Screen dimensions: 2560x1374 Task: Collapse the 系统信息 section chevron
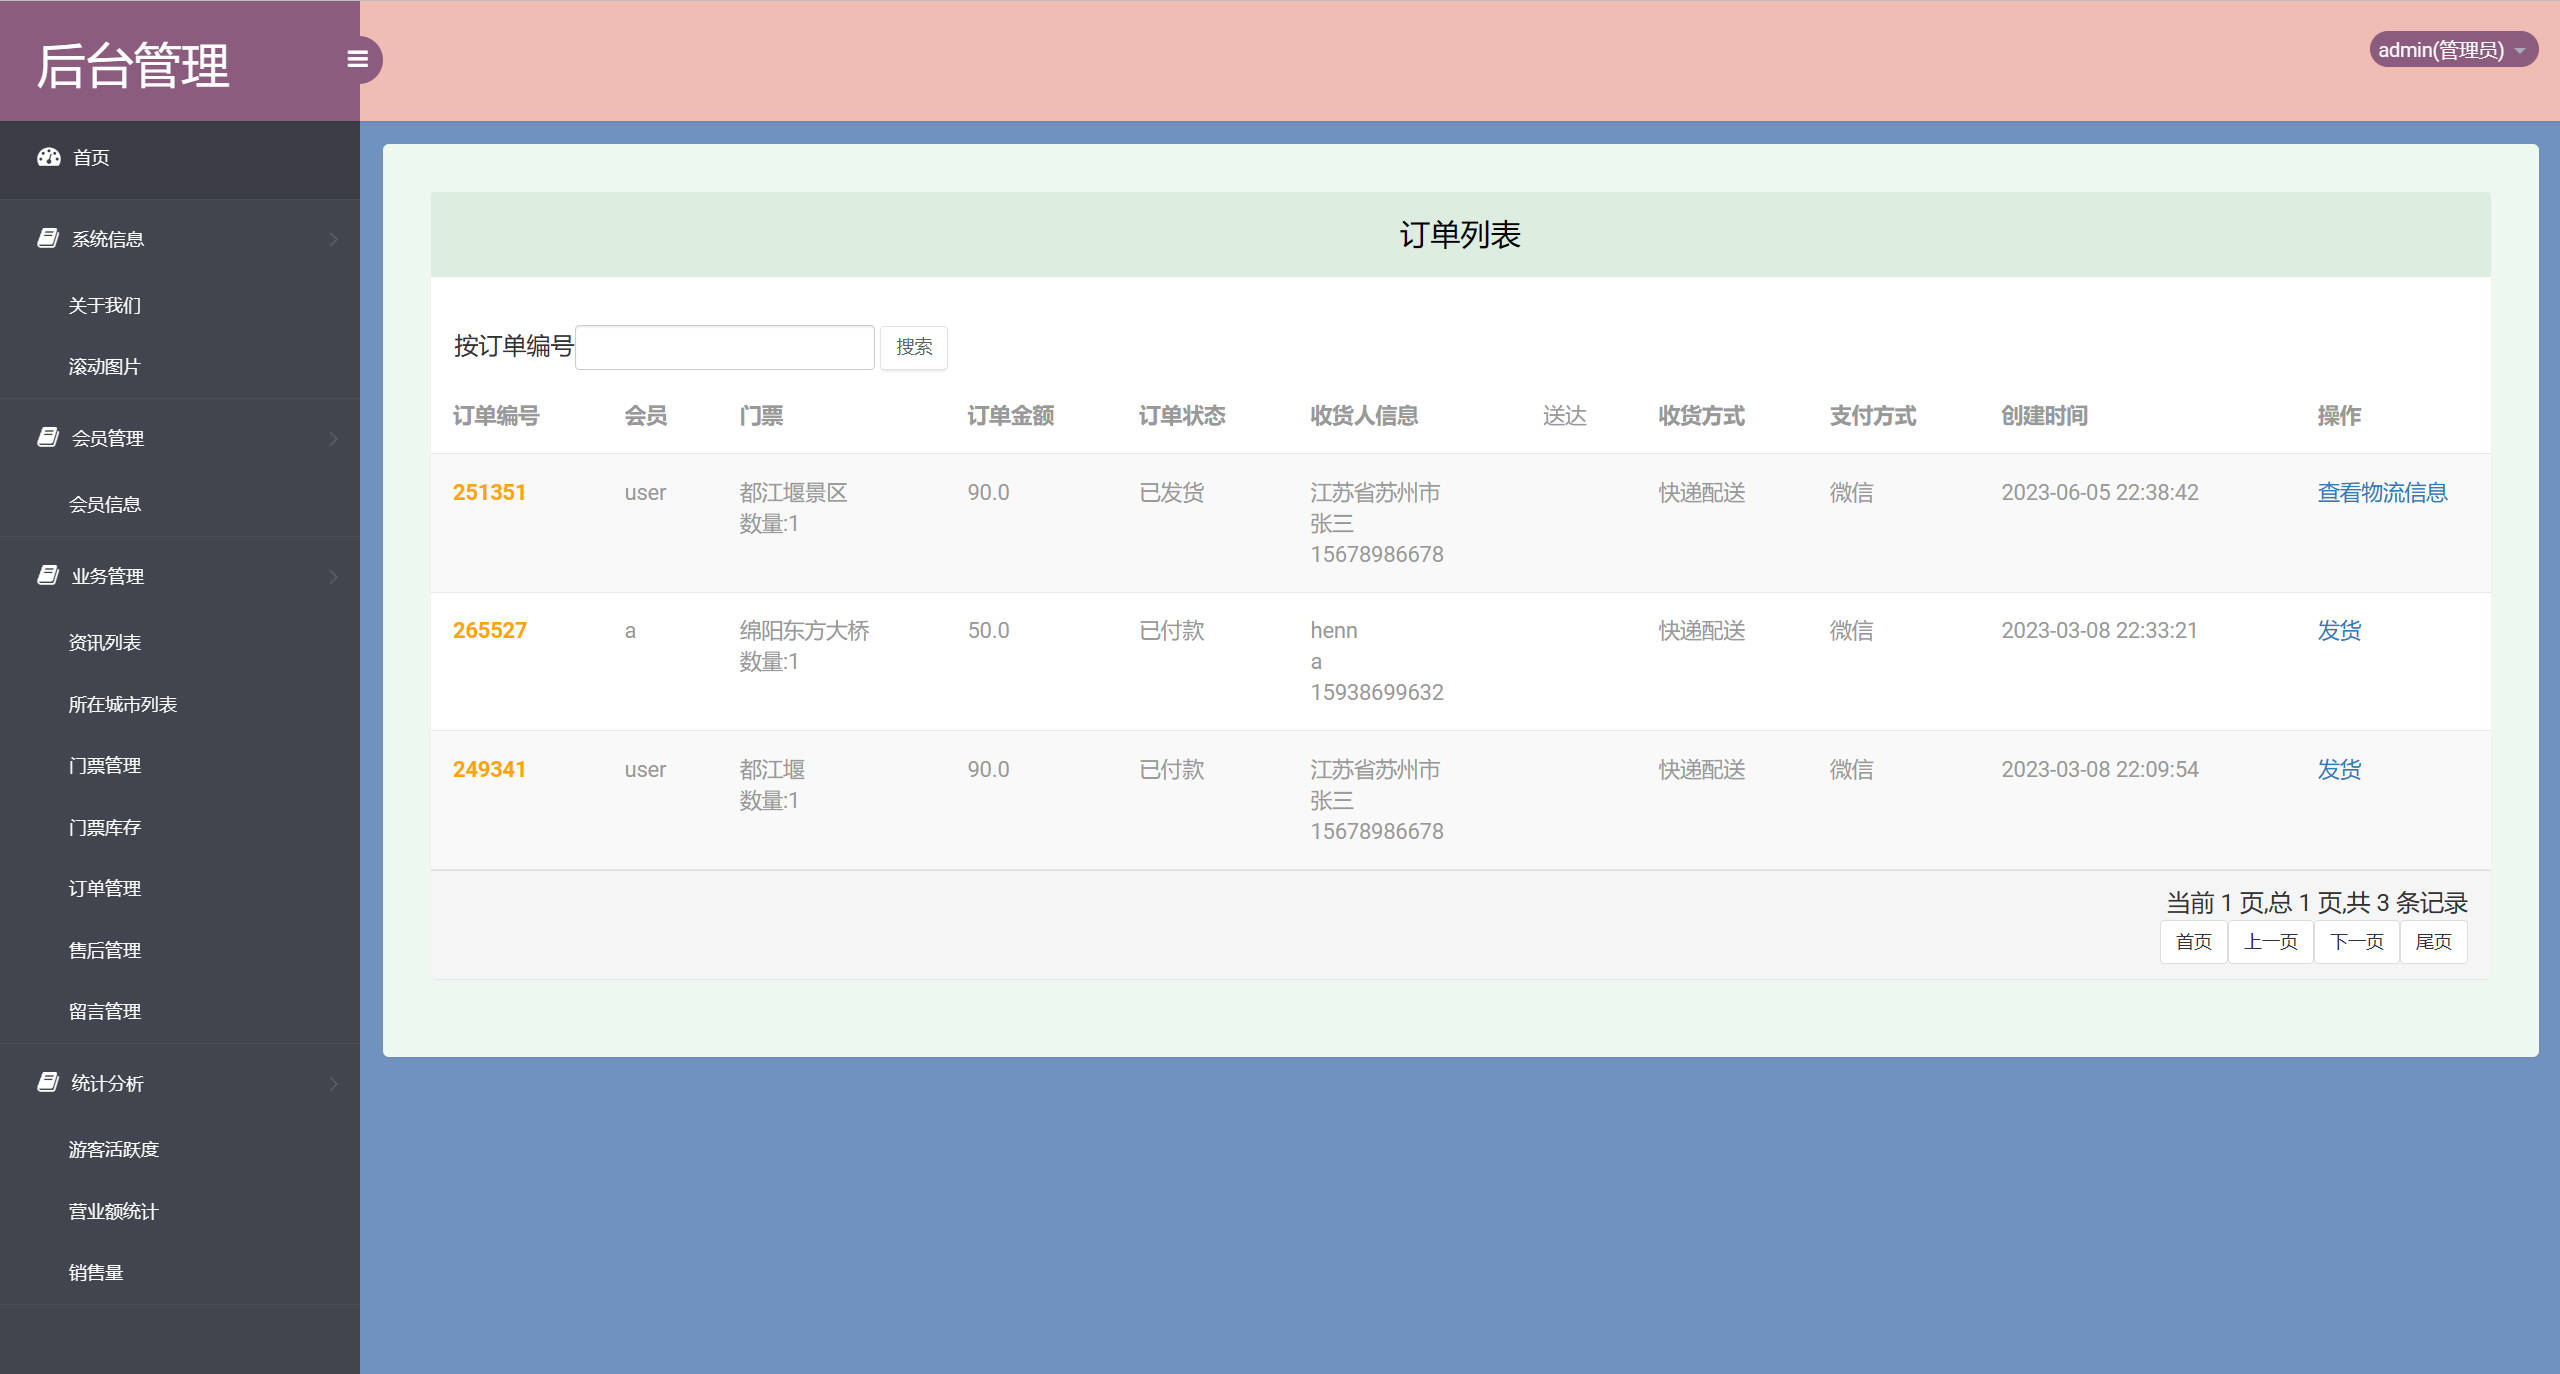point(334,238)
